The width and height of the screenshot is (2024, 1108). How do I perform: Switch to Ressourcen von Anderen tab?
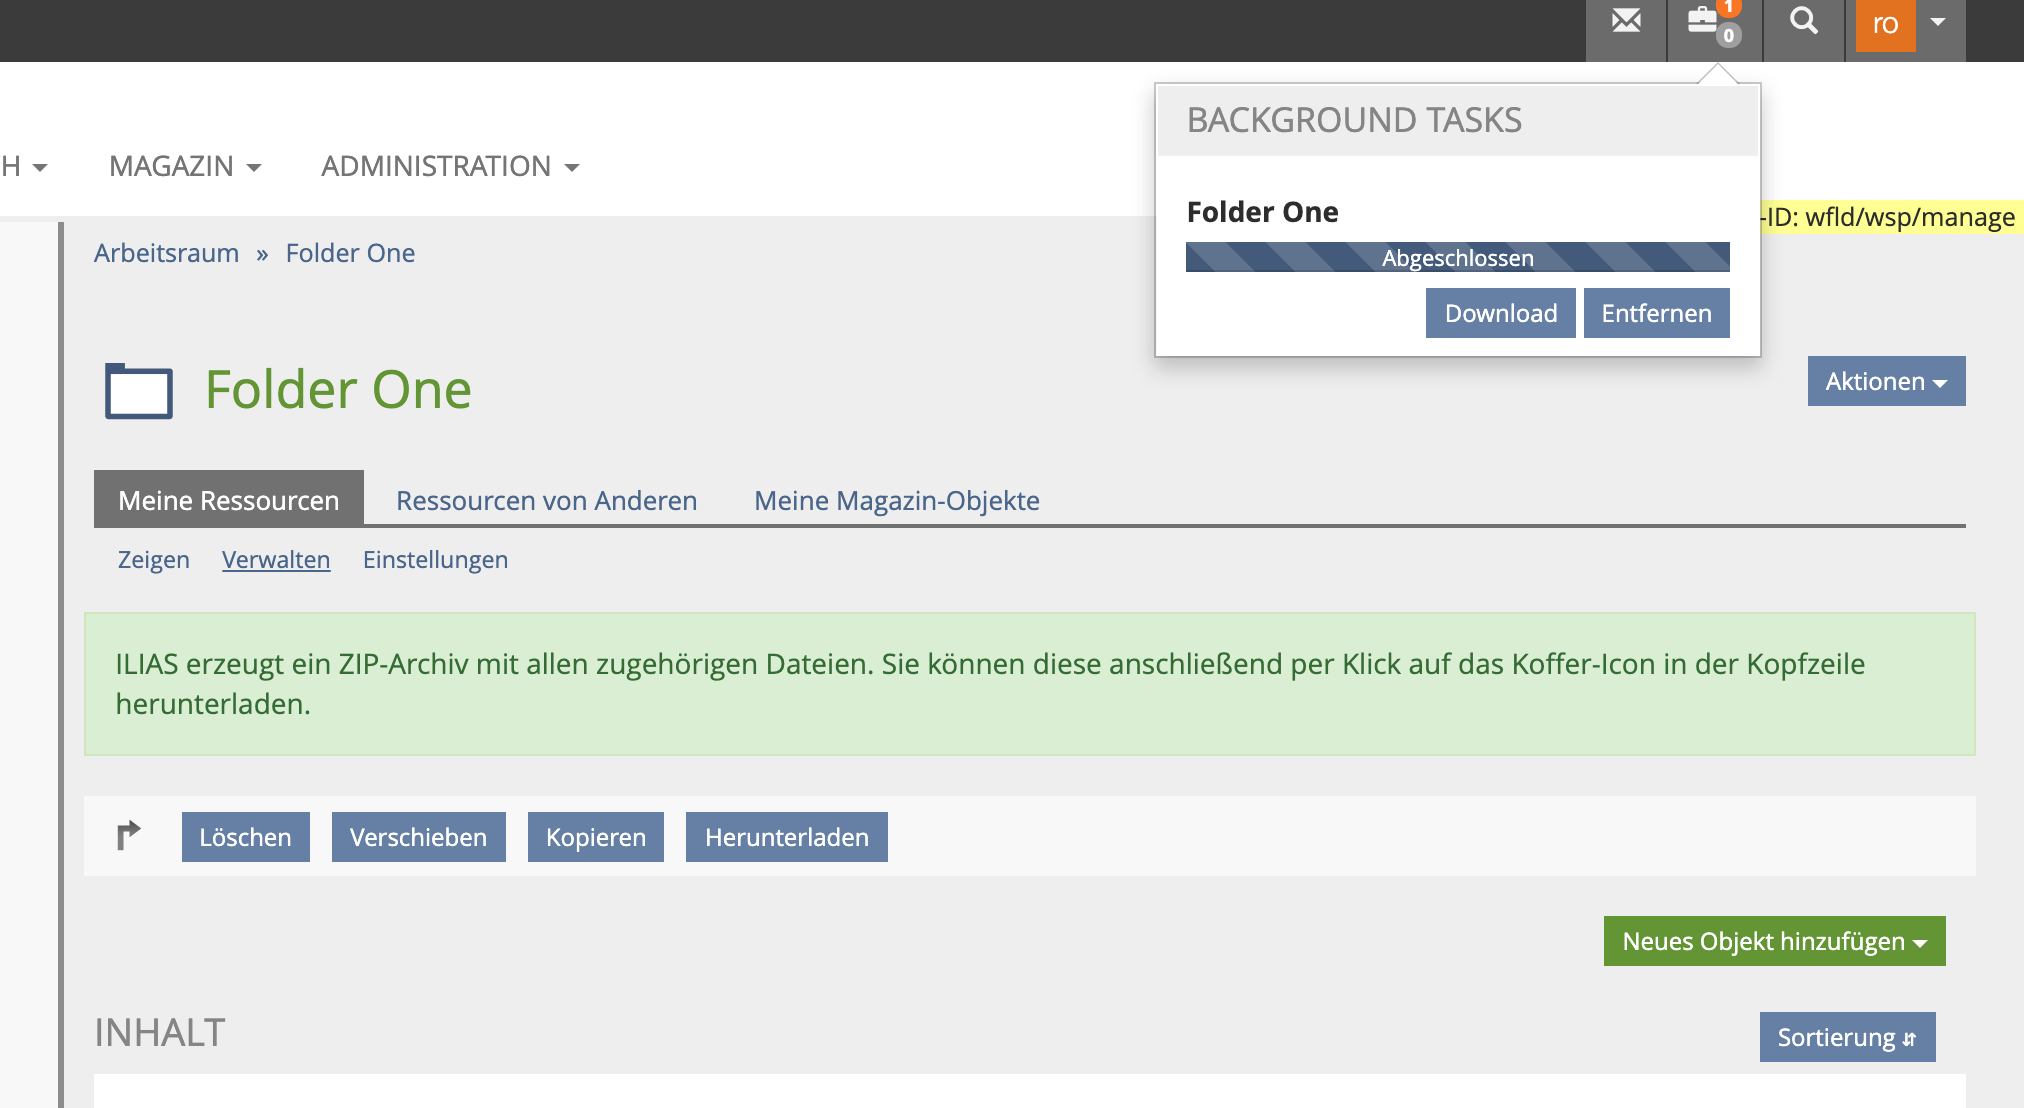coord(546,500)
